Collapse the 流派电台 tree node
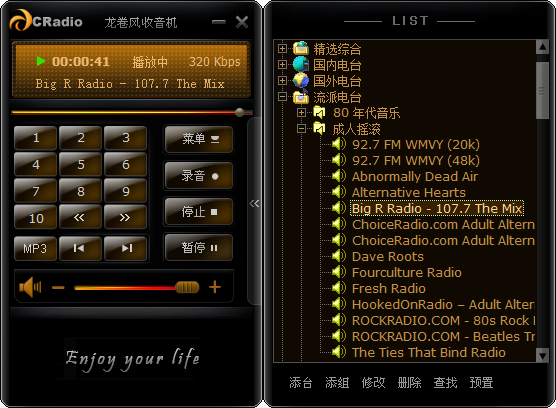Image resolution: width=556 pixels, height=408 pixels. pyautogui.click(x=282, y=96)
